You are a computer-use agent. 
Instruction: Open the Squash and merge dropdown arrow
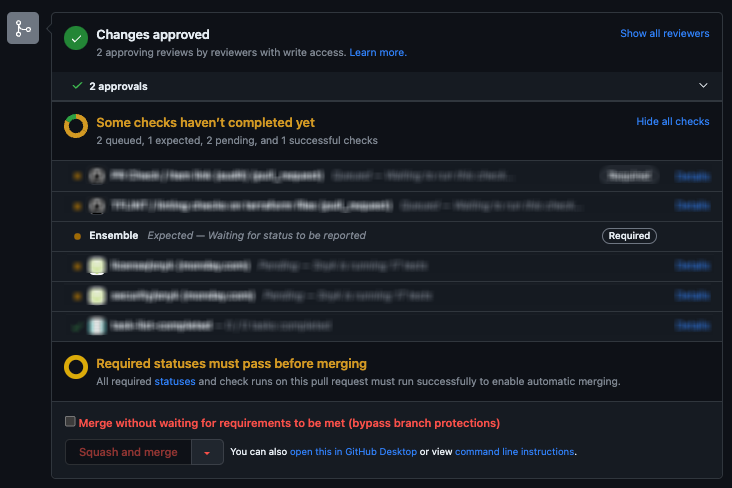tap(207, 452)
